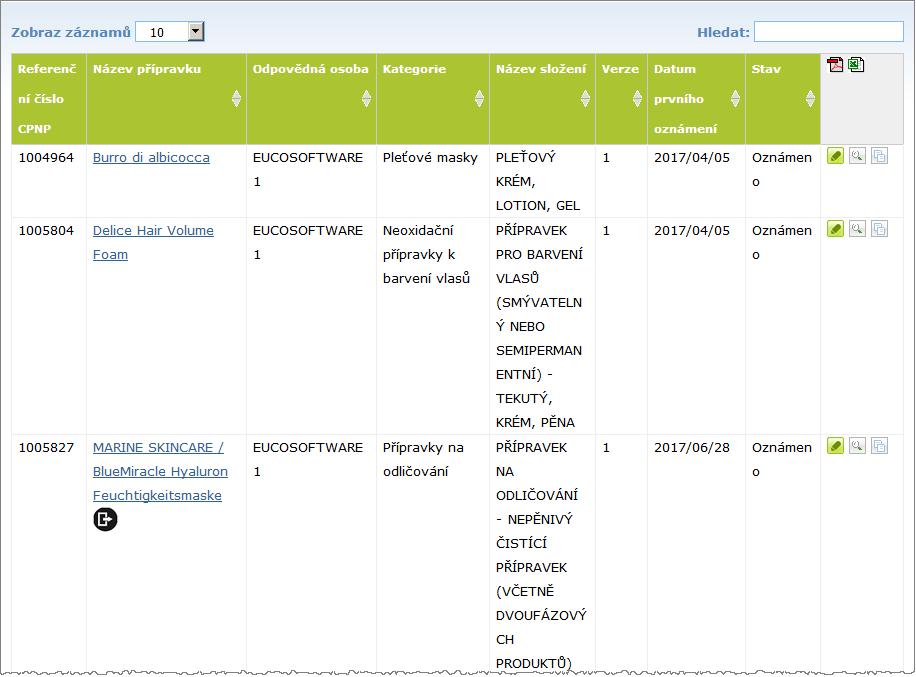The image size is (916, 677).
Task: View details icon for MARINE SKINCARE row
Action: pyautogui.click(x=857, y=446)
